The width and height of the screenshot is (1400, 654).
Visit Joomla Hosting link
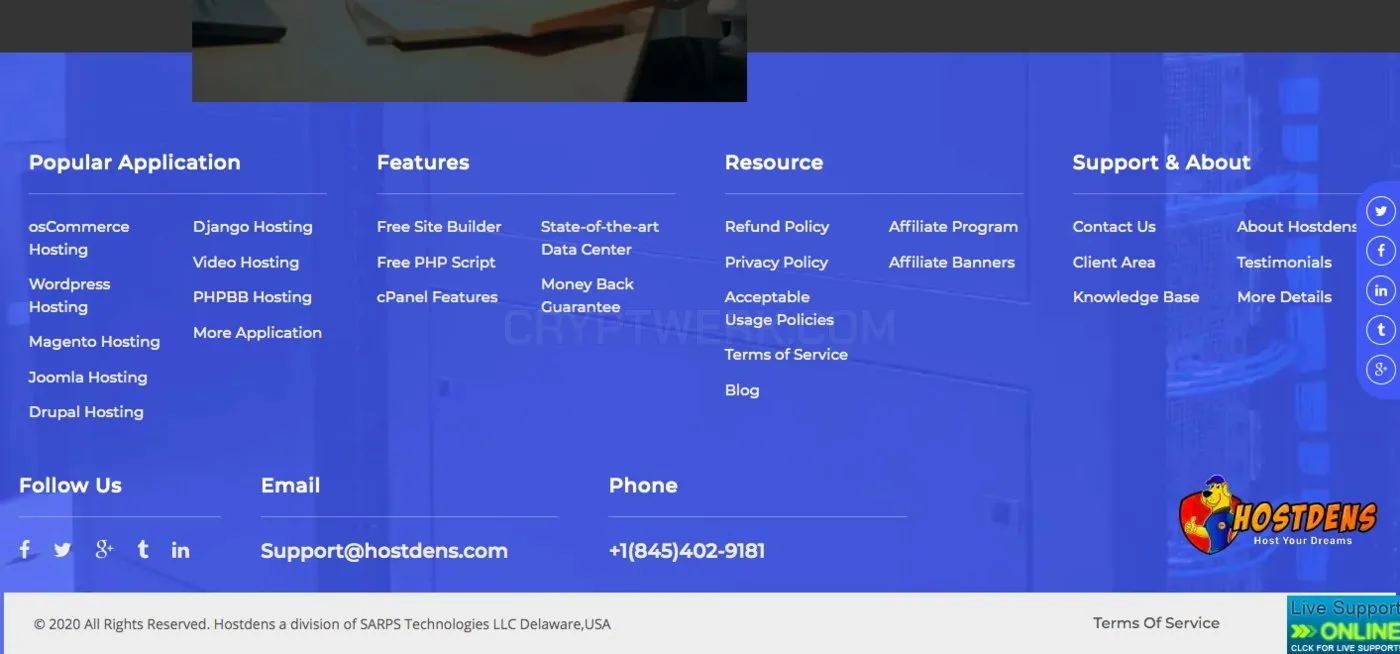click(88, 377)
